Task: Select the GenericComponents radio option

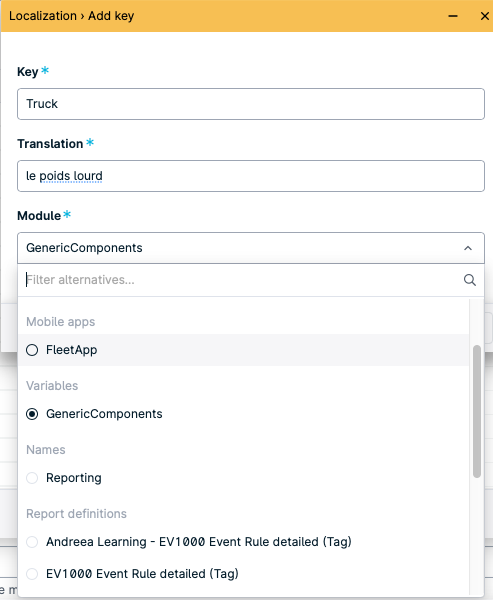Action: (x=32, y=414)
